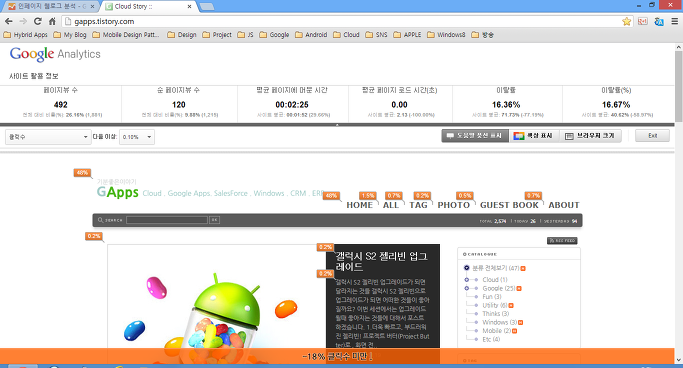The image size is (683, 368).
Task: Open the APPLE bookmark folder
Action: (407, 34)
